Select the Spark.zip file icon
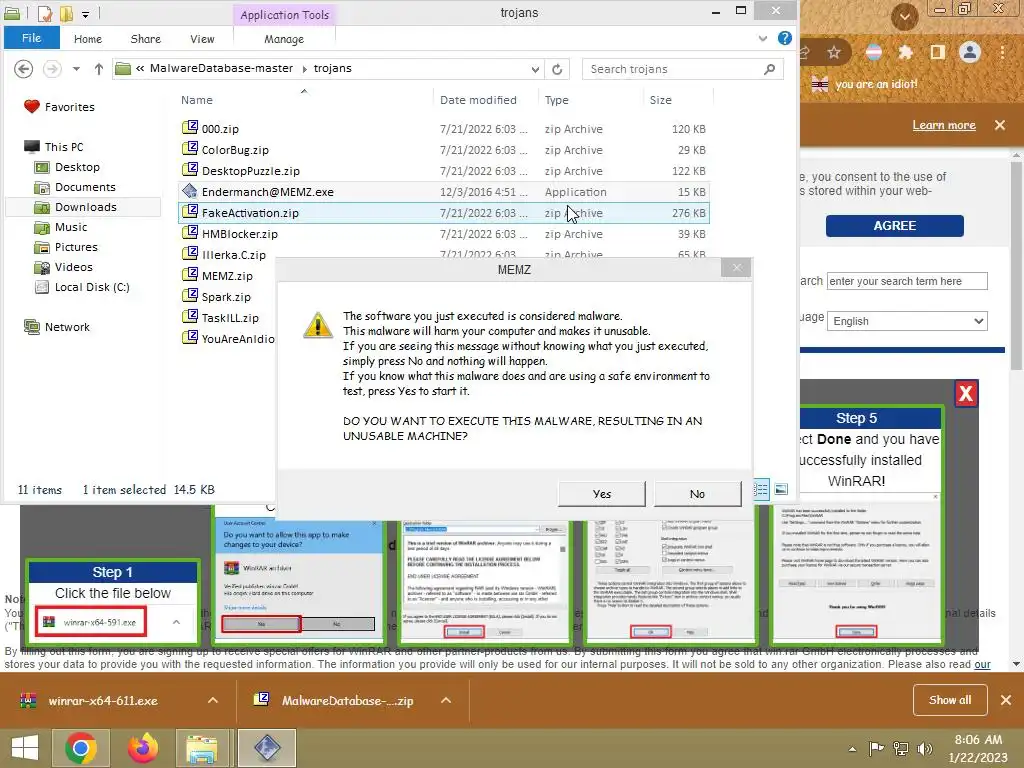This screenshot has width=1024, height=768. [x=189, y=295]
